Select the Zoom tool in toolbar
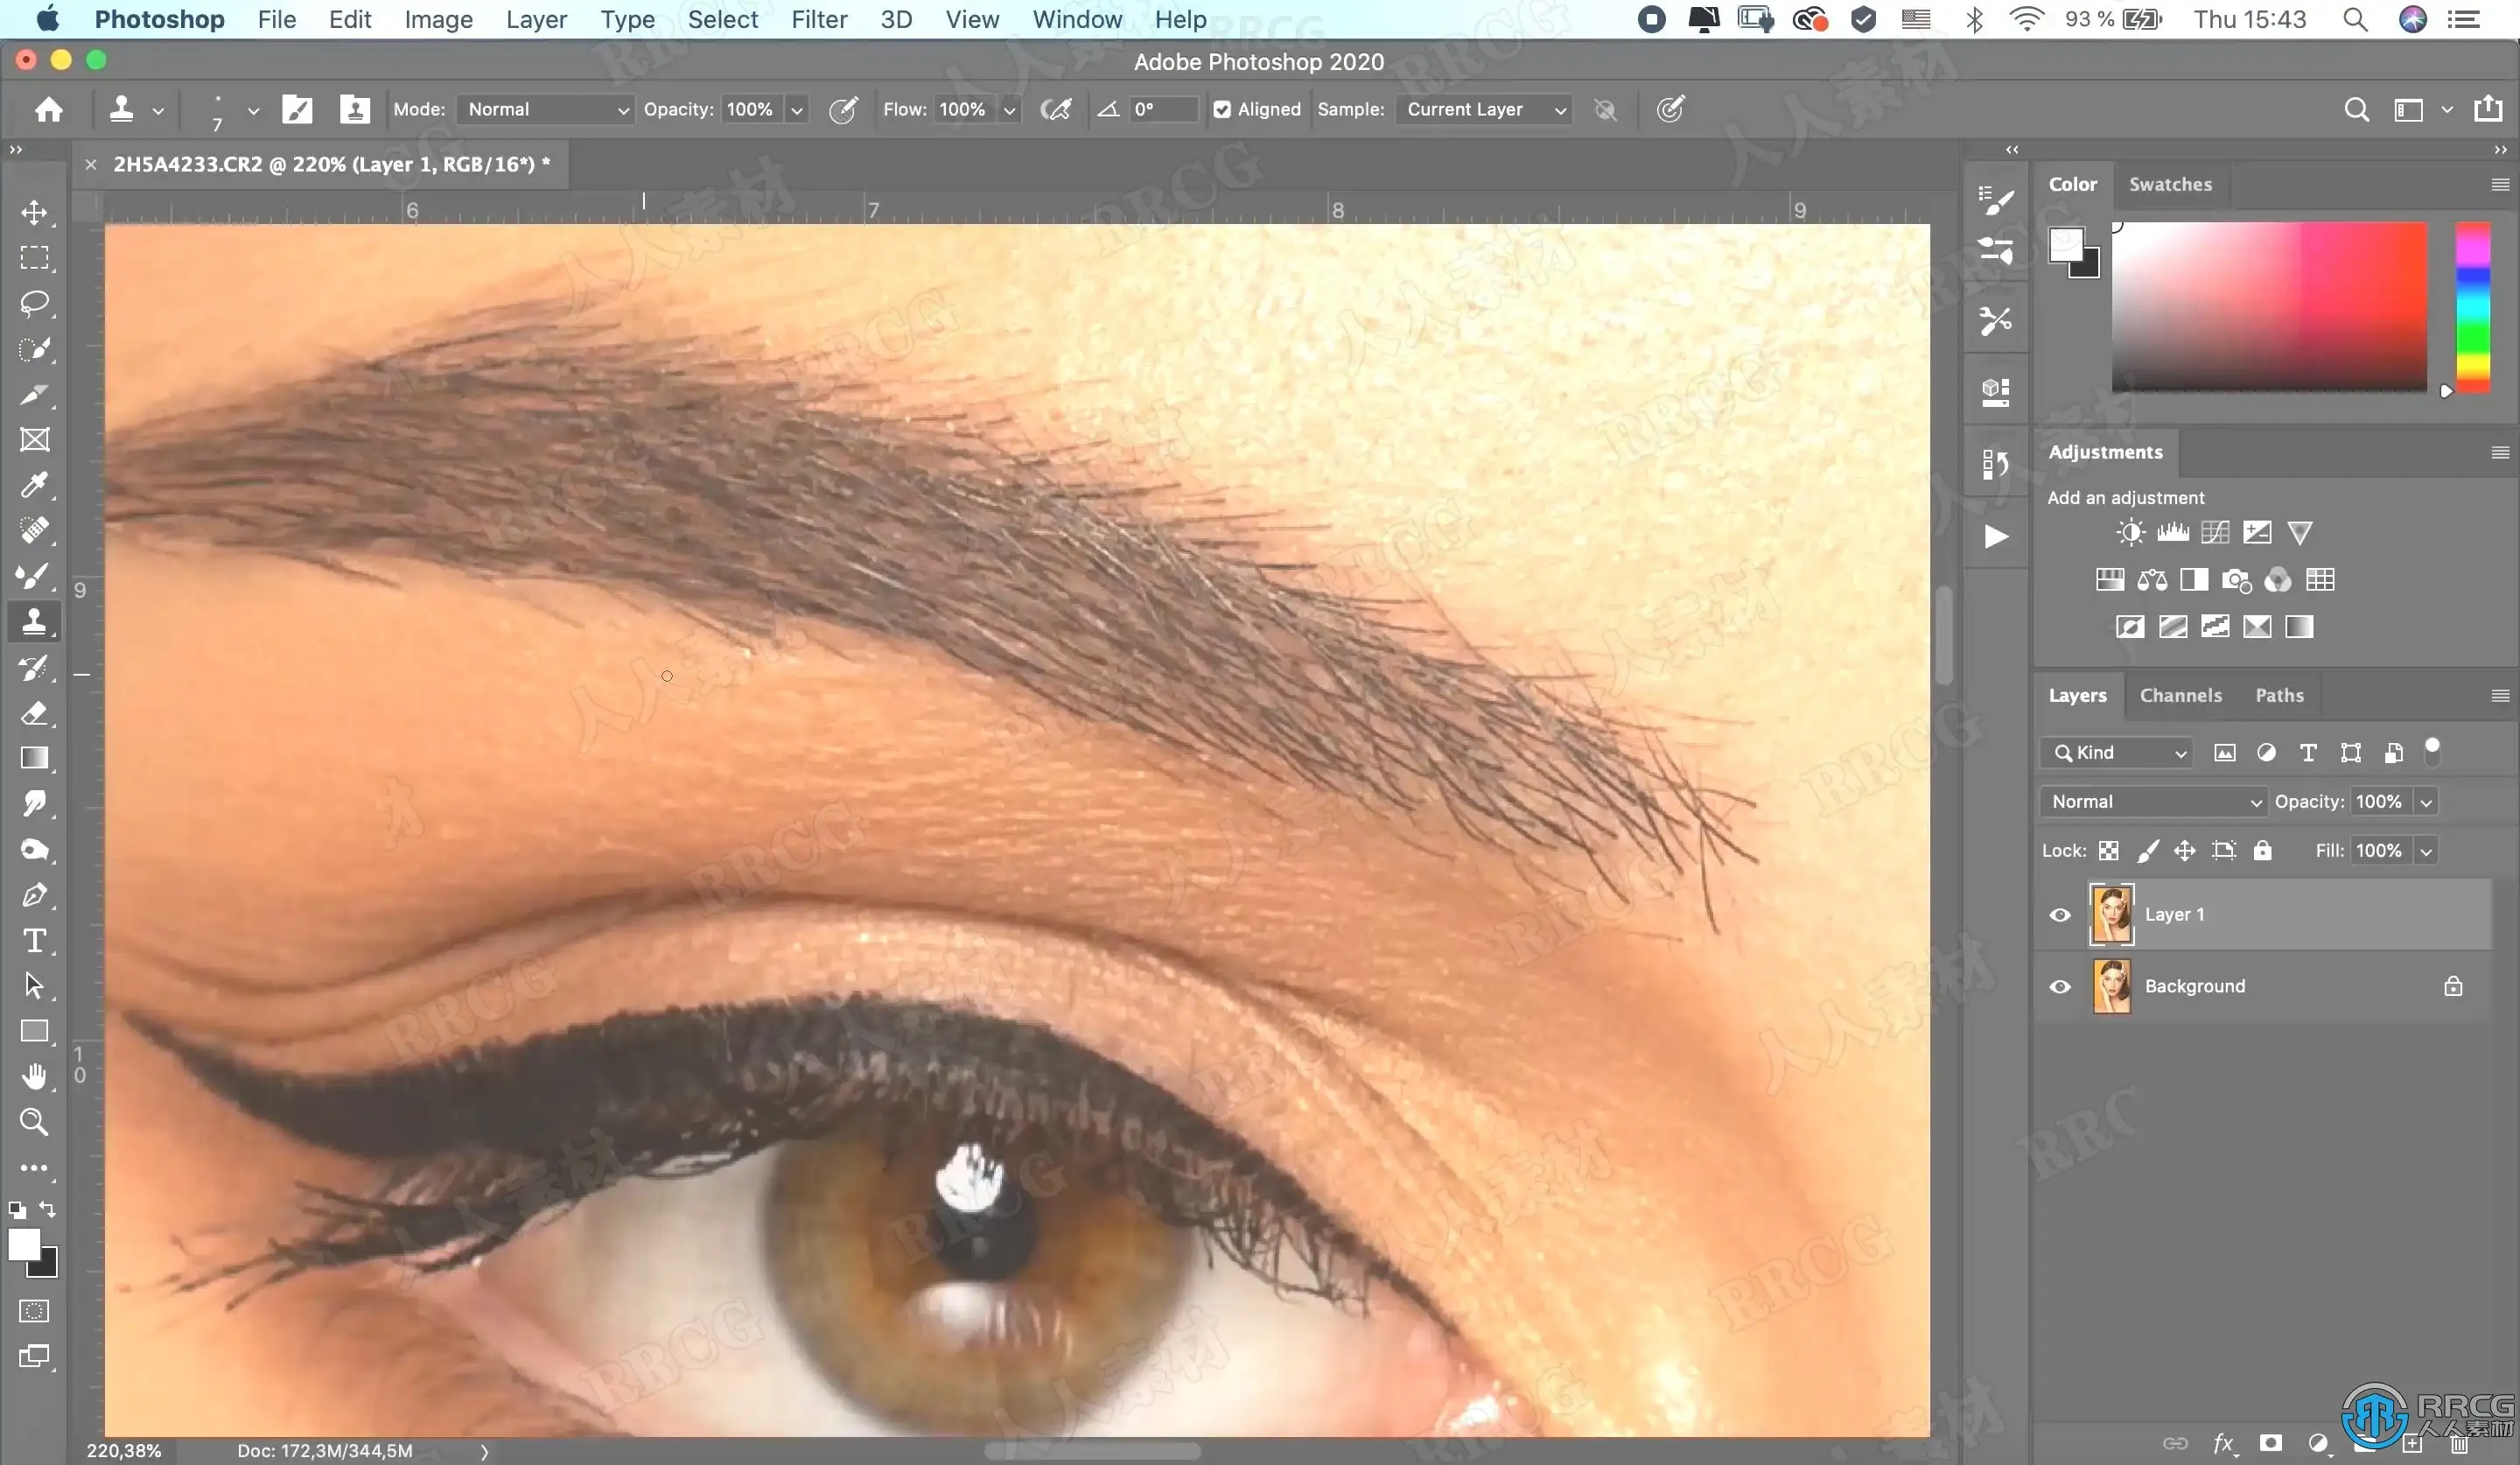2520x1465 pixels. [x=34, y=1122]
